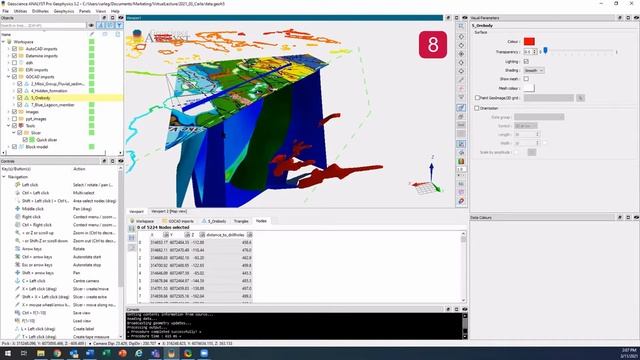The height and width of the screenshot is (360, 640).
Task: Enable Orientation checkbox
Action: [476, 108]
